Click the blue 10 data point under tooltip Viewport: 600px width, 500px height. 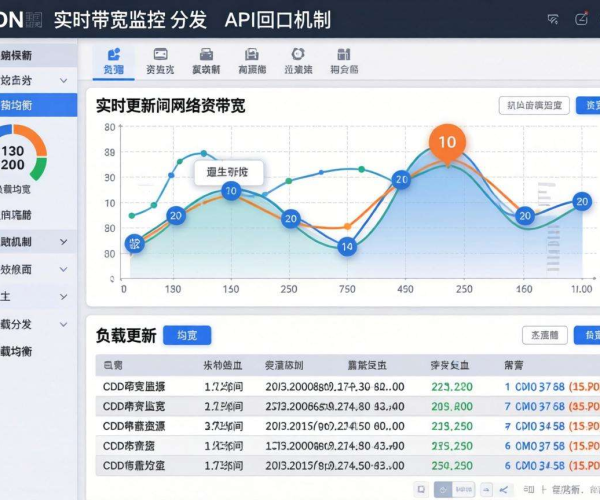[231, 191]
